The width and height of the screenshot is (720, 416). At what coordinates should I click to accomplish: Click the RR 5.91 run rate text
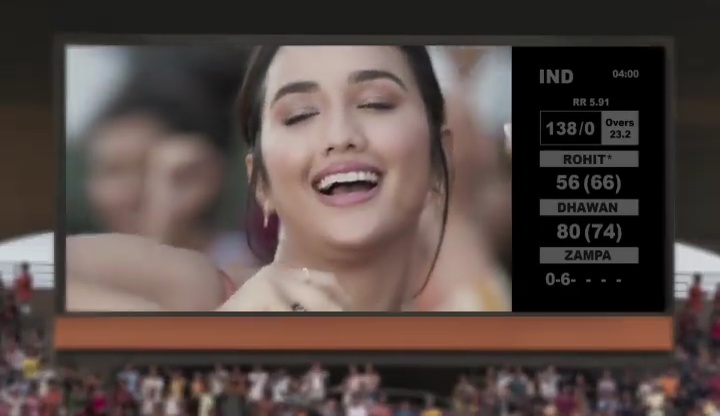click(589, 101)
